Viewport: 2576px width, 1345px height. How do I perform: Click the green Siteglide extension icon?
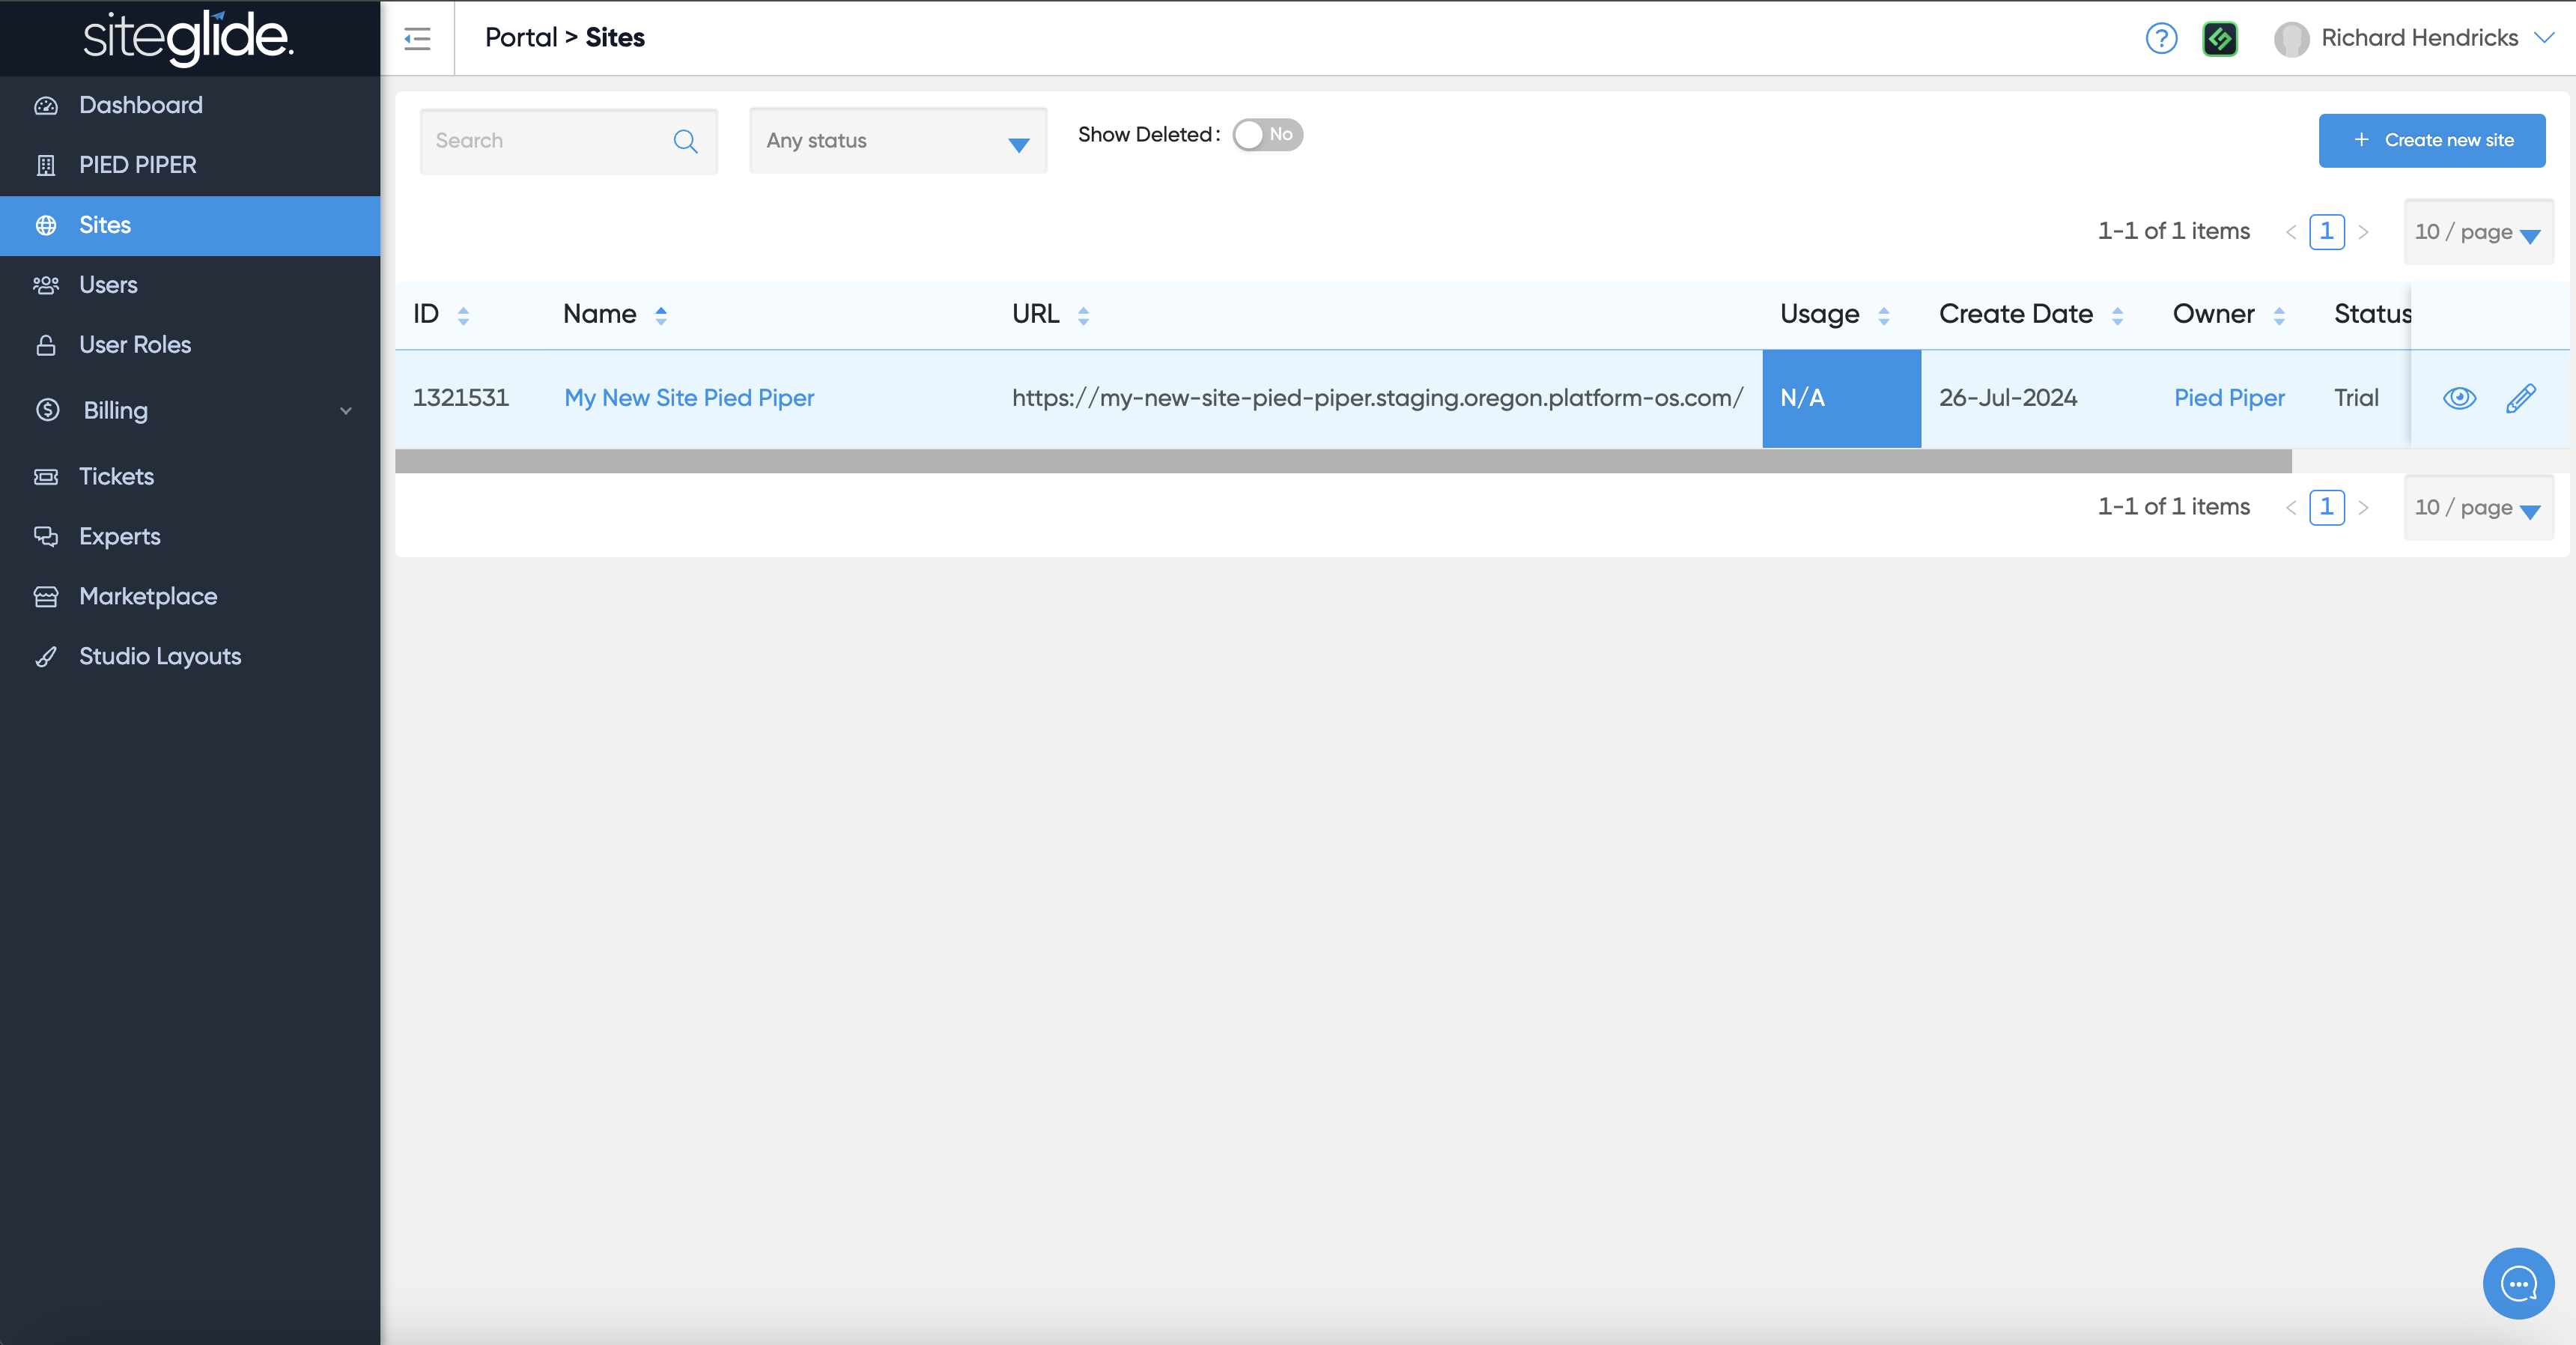tap(2219, 39)
